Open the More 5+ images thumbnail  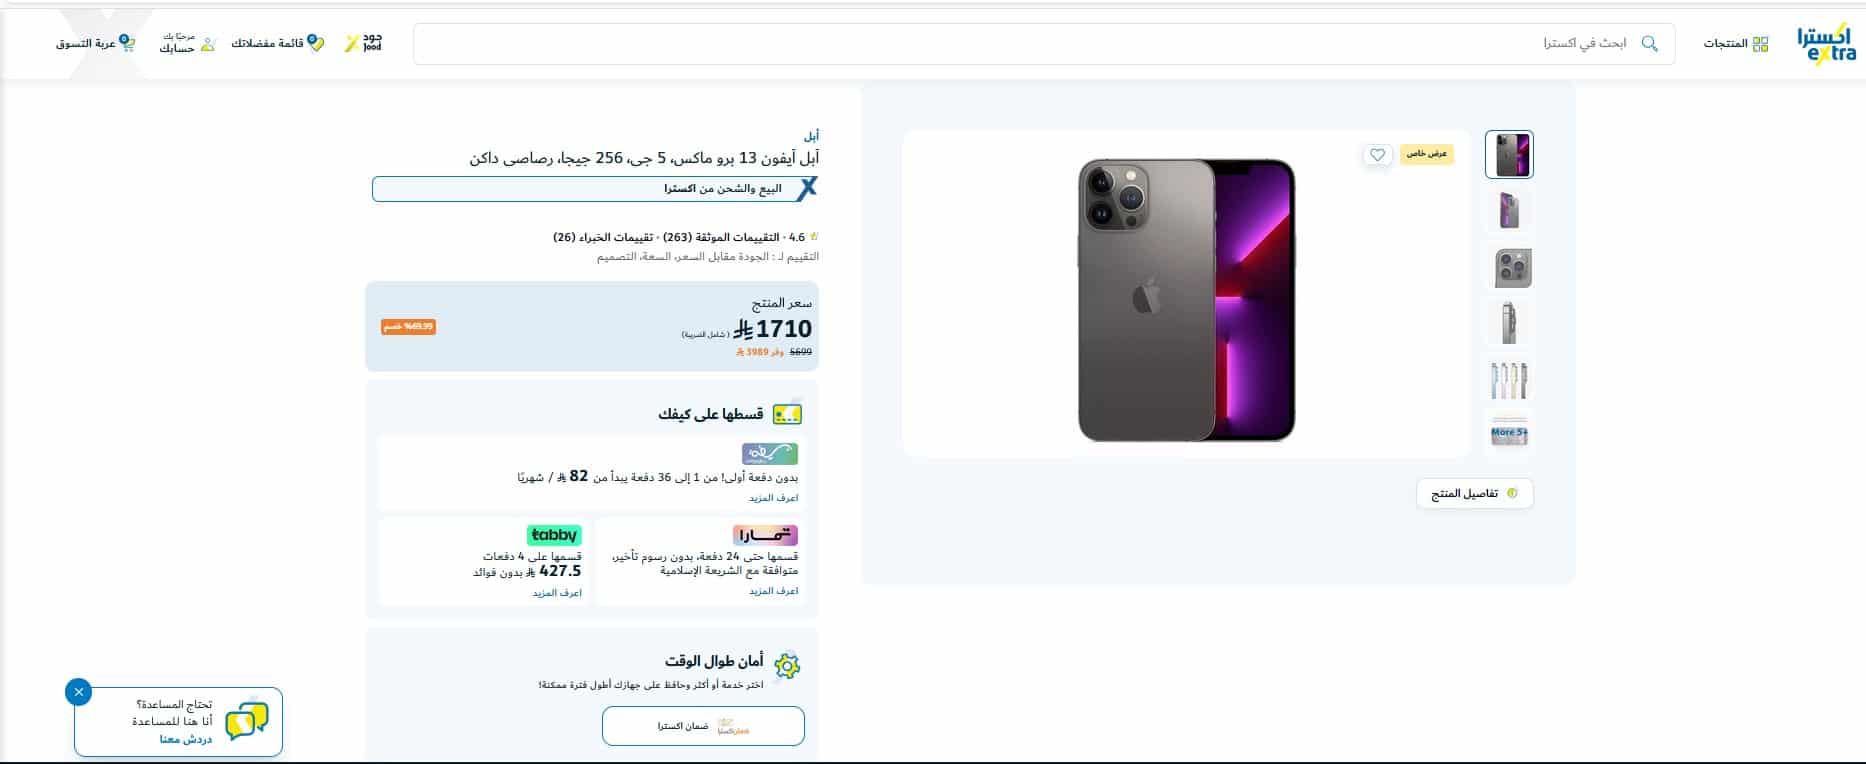click(1509, 433)
